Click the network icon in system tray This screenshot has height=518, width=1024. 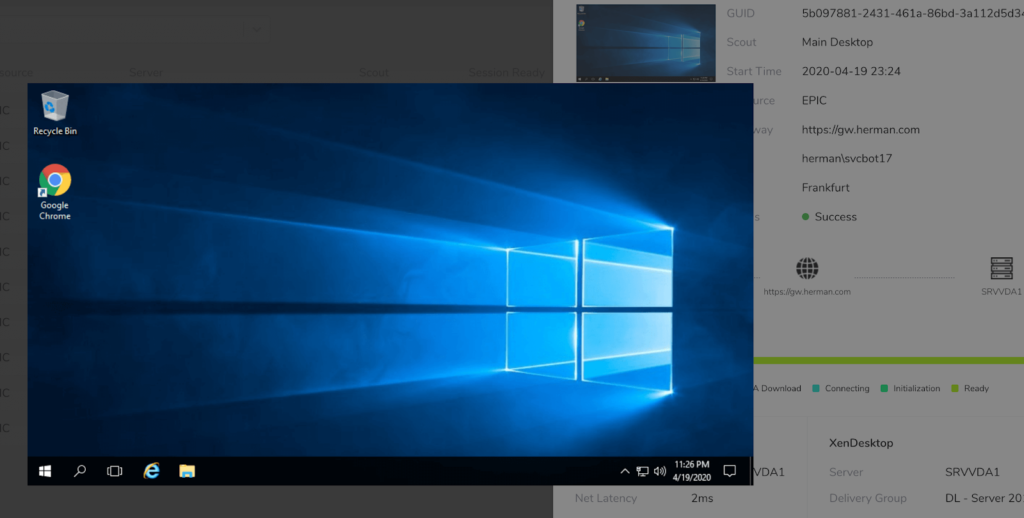[x=643, y=471]
